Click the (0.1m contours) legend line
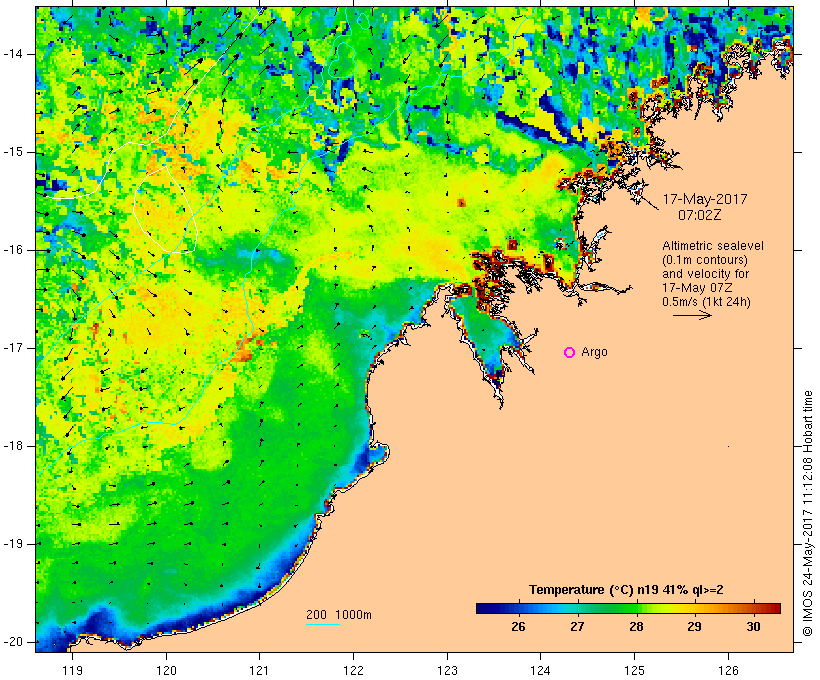The height and width of the screenshot is (680, 820). 705,260
